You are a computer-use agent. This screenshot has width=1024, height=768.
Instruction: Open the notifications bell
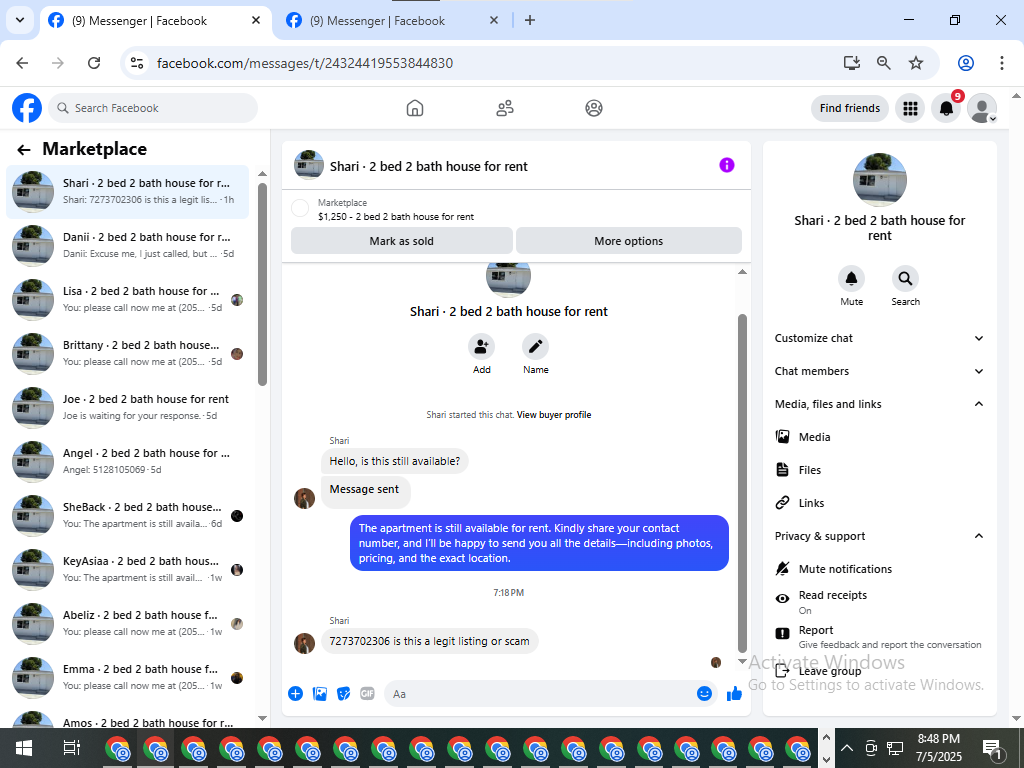(946, 108)
